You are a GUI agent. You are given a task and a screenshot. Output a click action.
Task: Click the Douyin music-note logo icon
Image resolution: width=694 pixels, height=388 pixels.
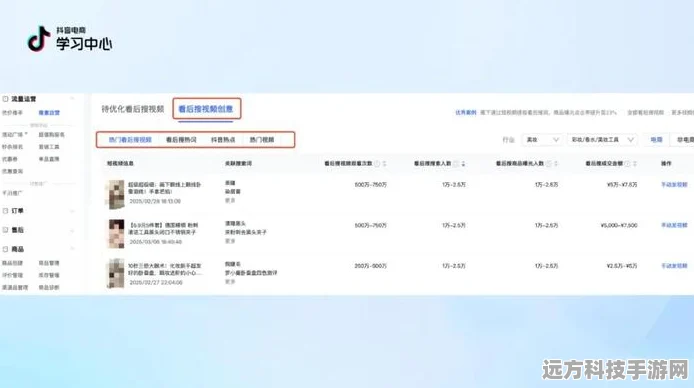click(x=39, y=39)
